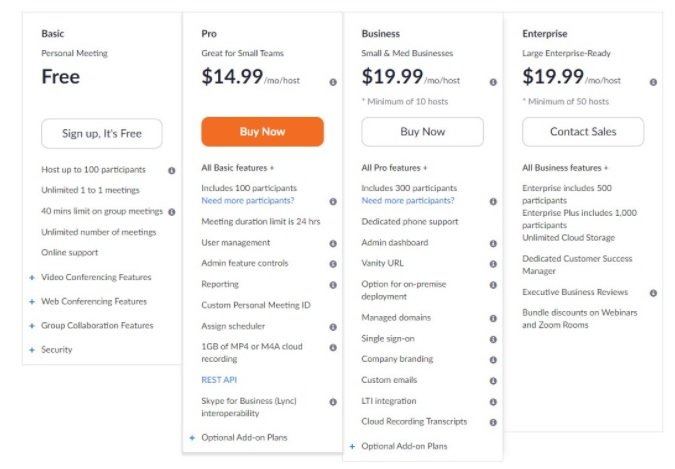Click info icon next to Executive Business Reviews
This screenshot has width=675, height=469.
pos(653,293)
